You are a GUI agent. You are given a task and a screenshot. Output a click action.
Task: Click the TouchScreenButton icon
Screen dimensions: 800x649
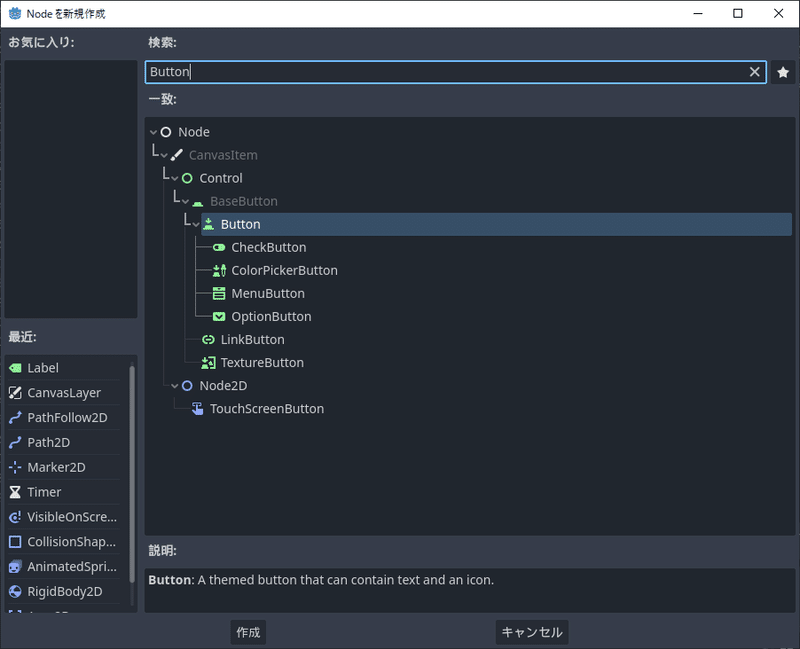point(197,409)
